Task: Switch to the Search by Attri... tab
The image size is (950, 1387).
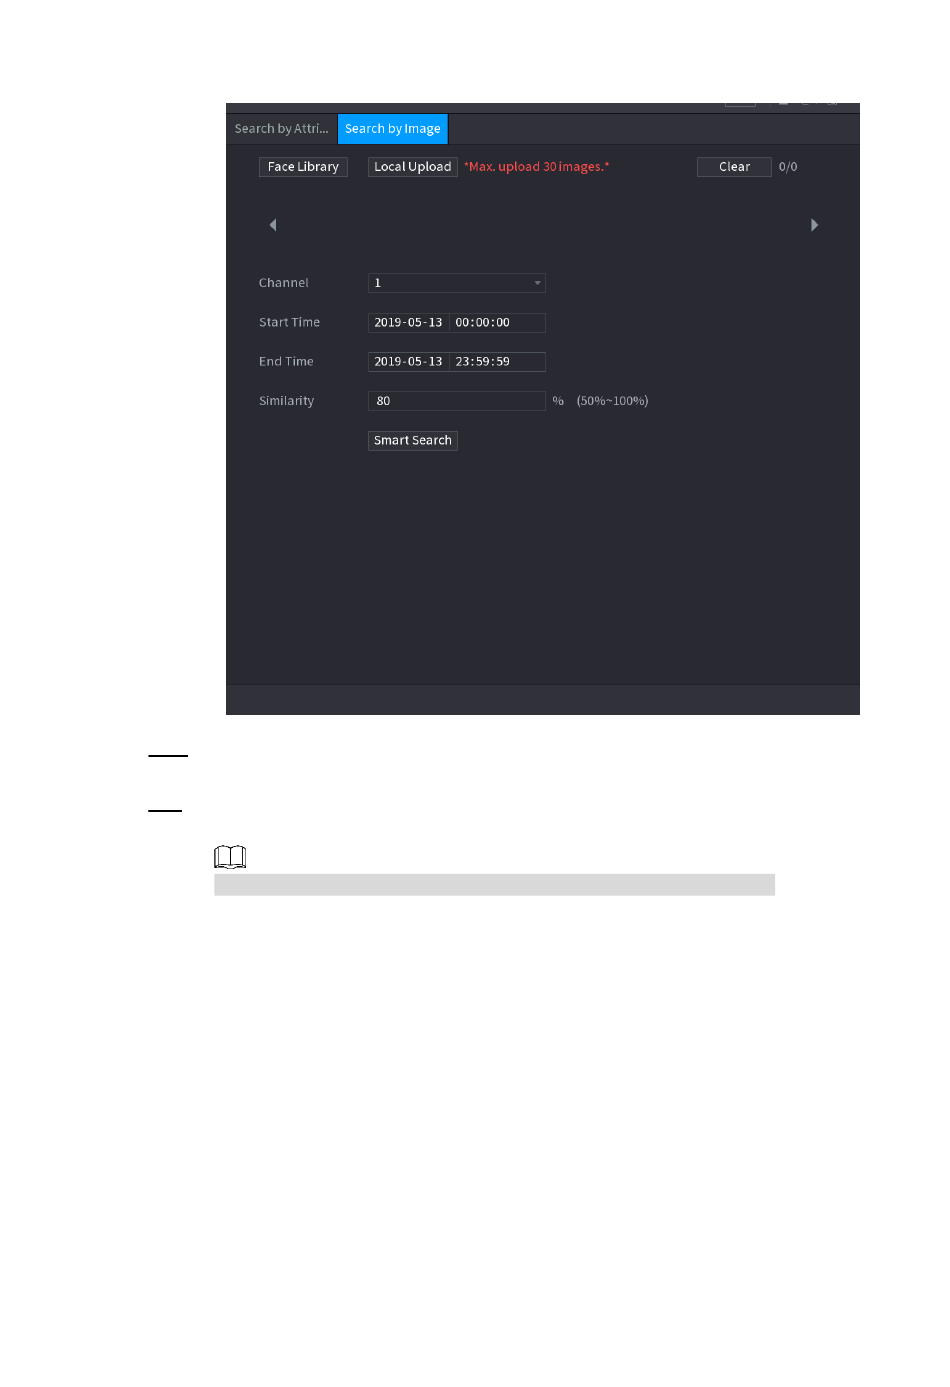Action: pos(281,129)
